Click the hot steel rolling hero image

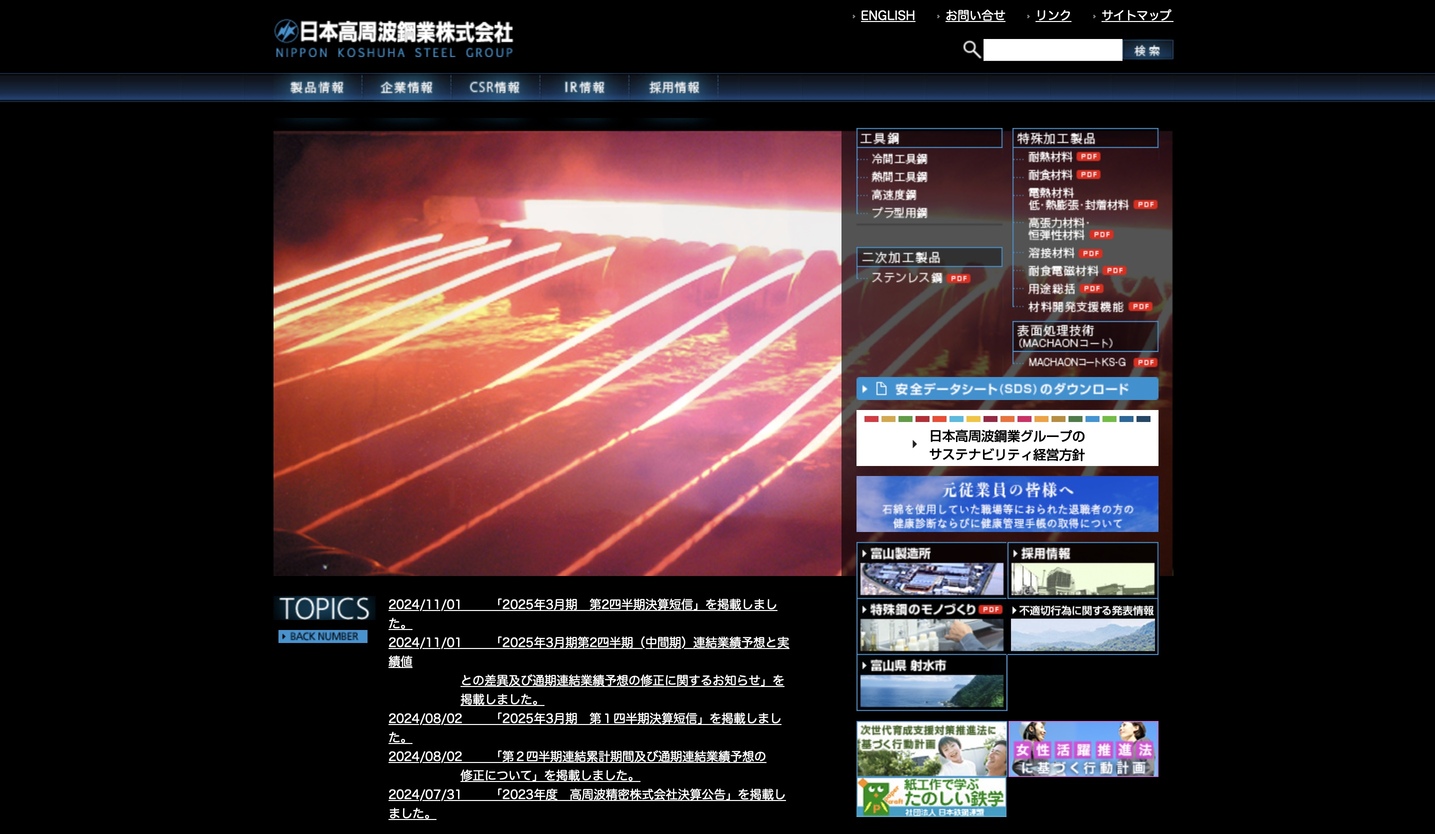click(x=557, y=353)
